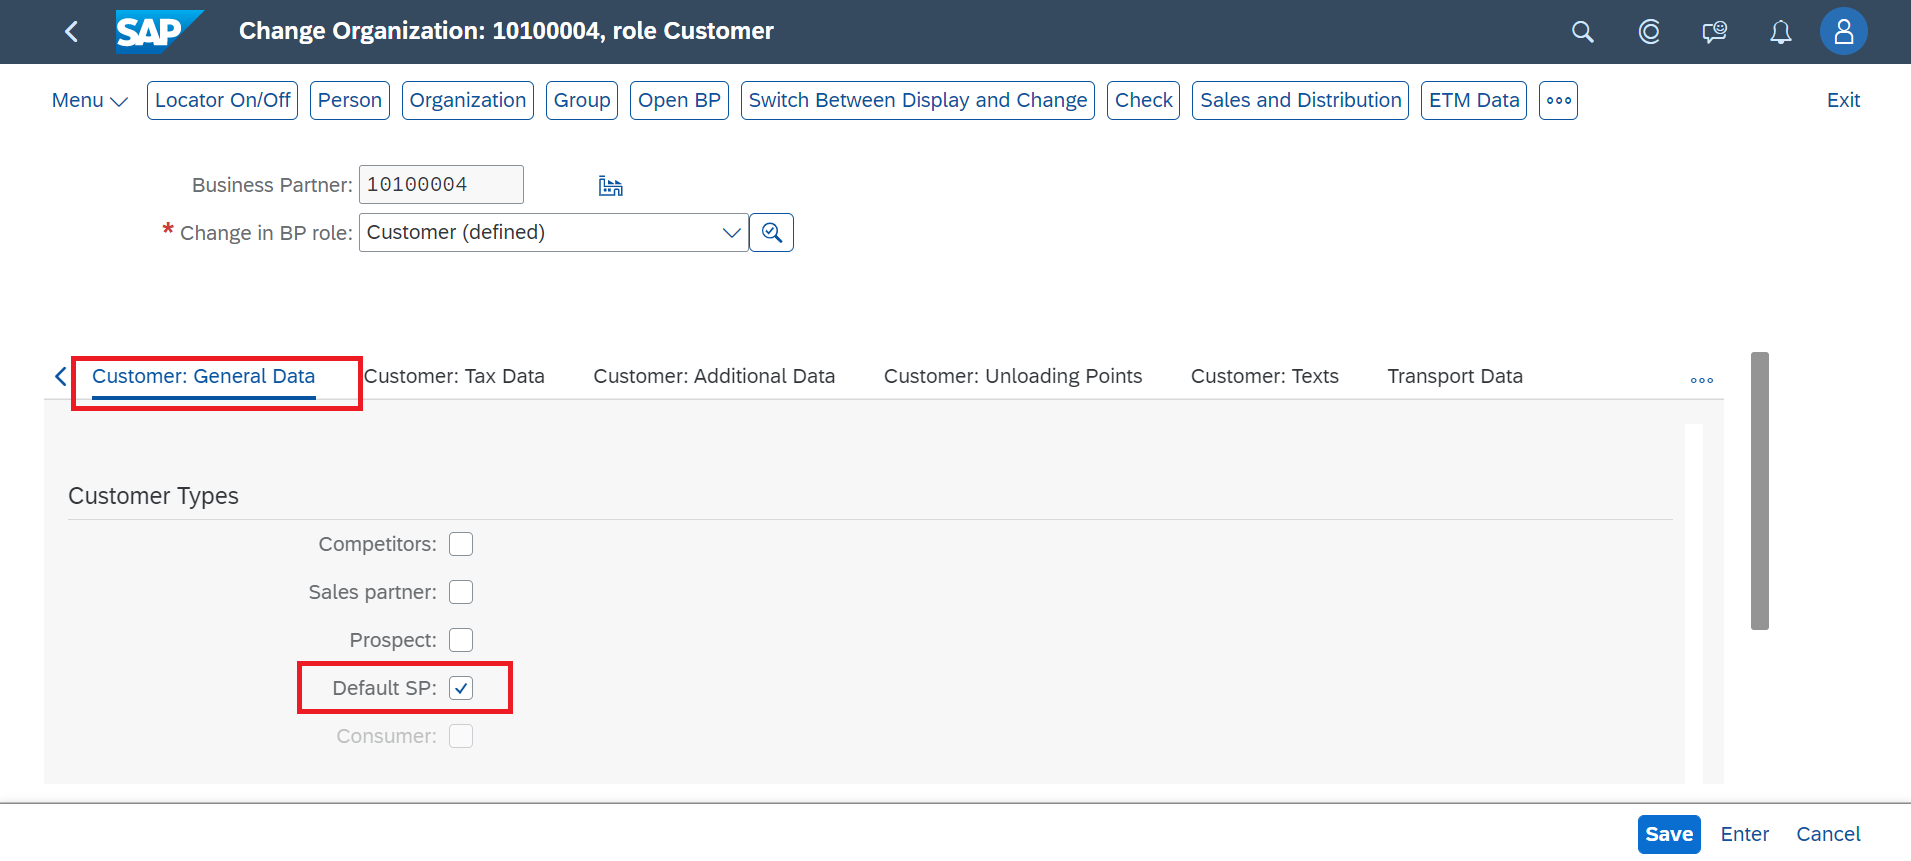The width and height of the screenshot is (1911, 861).
Task: Click Switch Between Display and Change
Action: [918, 100]
